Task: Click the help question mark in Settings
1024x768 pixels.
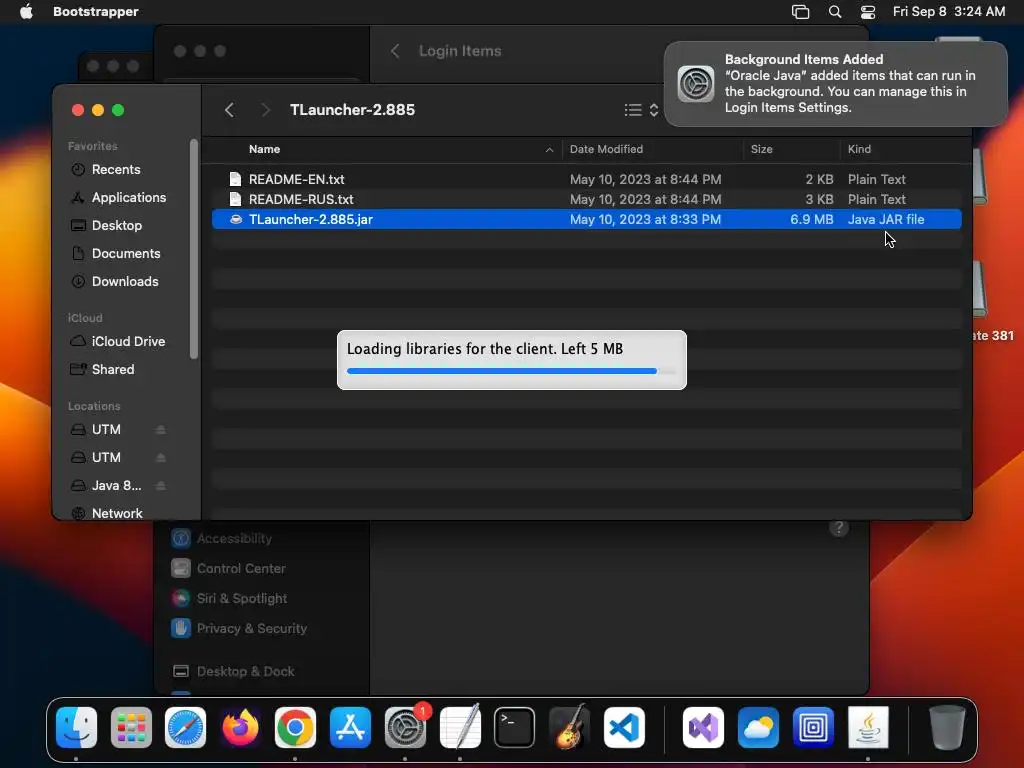Action: (x=839, y=528)
